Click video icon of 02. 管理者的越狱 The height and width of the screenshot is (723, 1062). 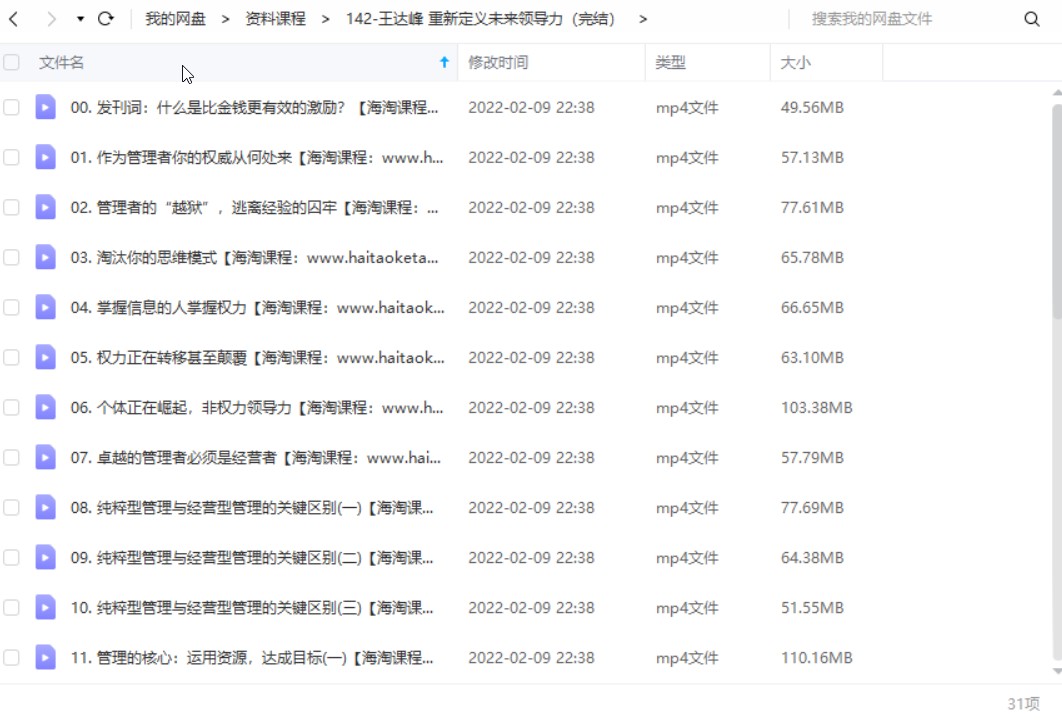point(45,207)
